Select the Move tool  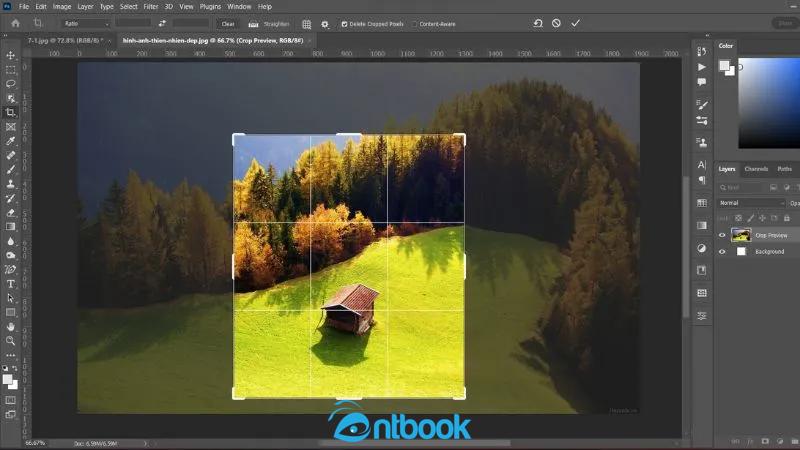[x=11, y=55]
